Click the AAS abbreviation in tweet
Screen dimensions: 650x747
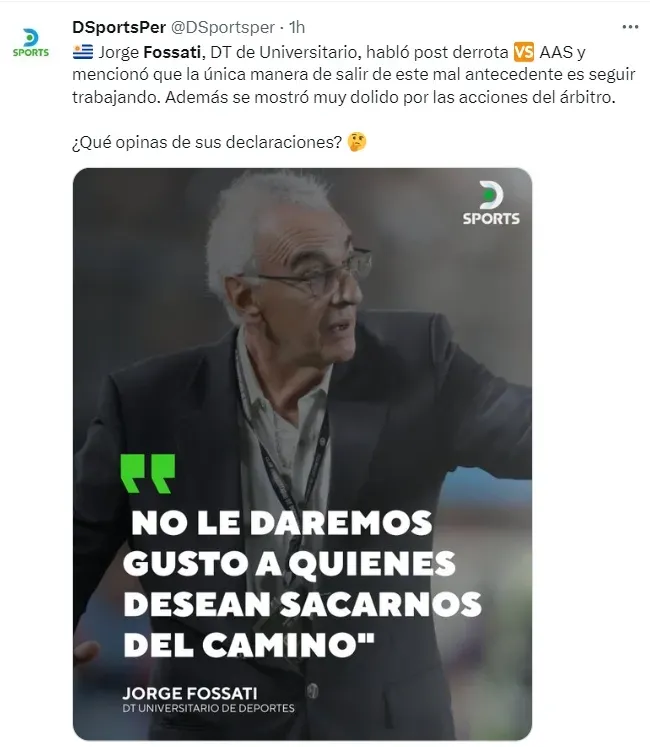(x=556, y=52)
